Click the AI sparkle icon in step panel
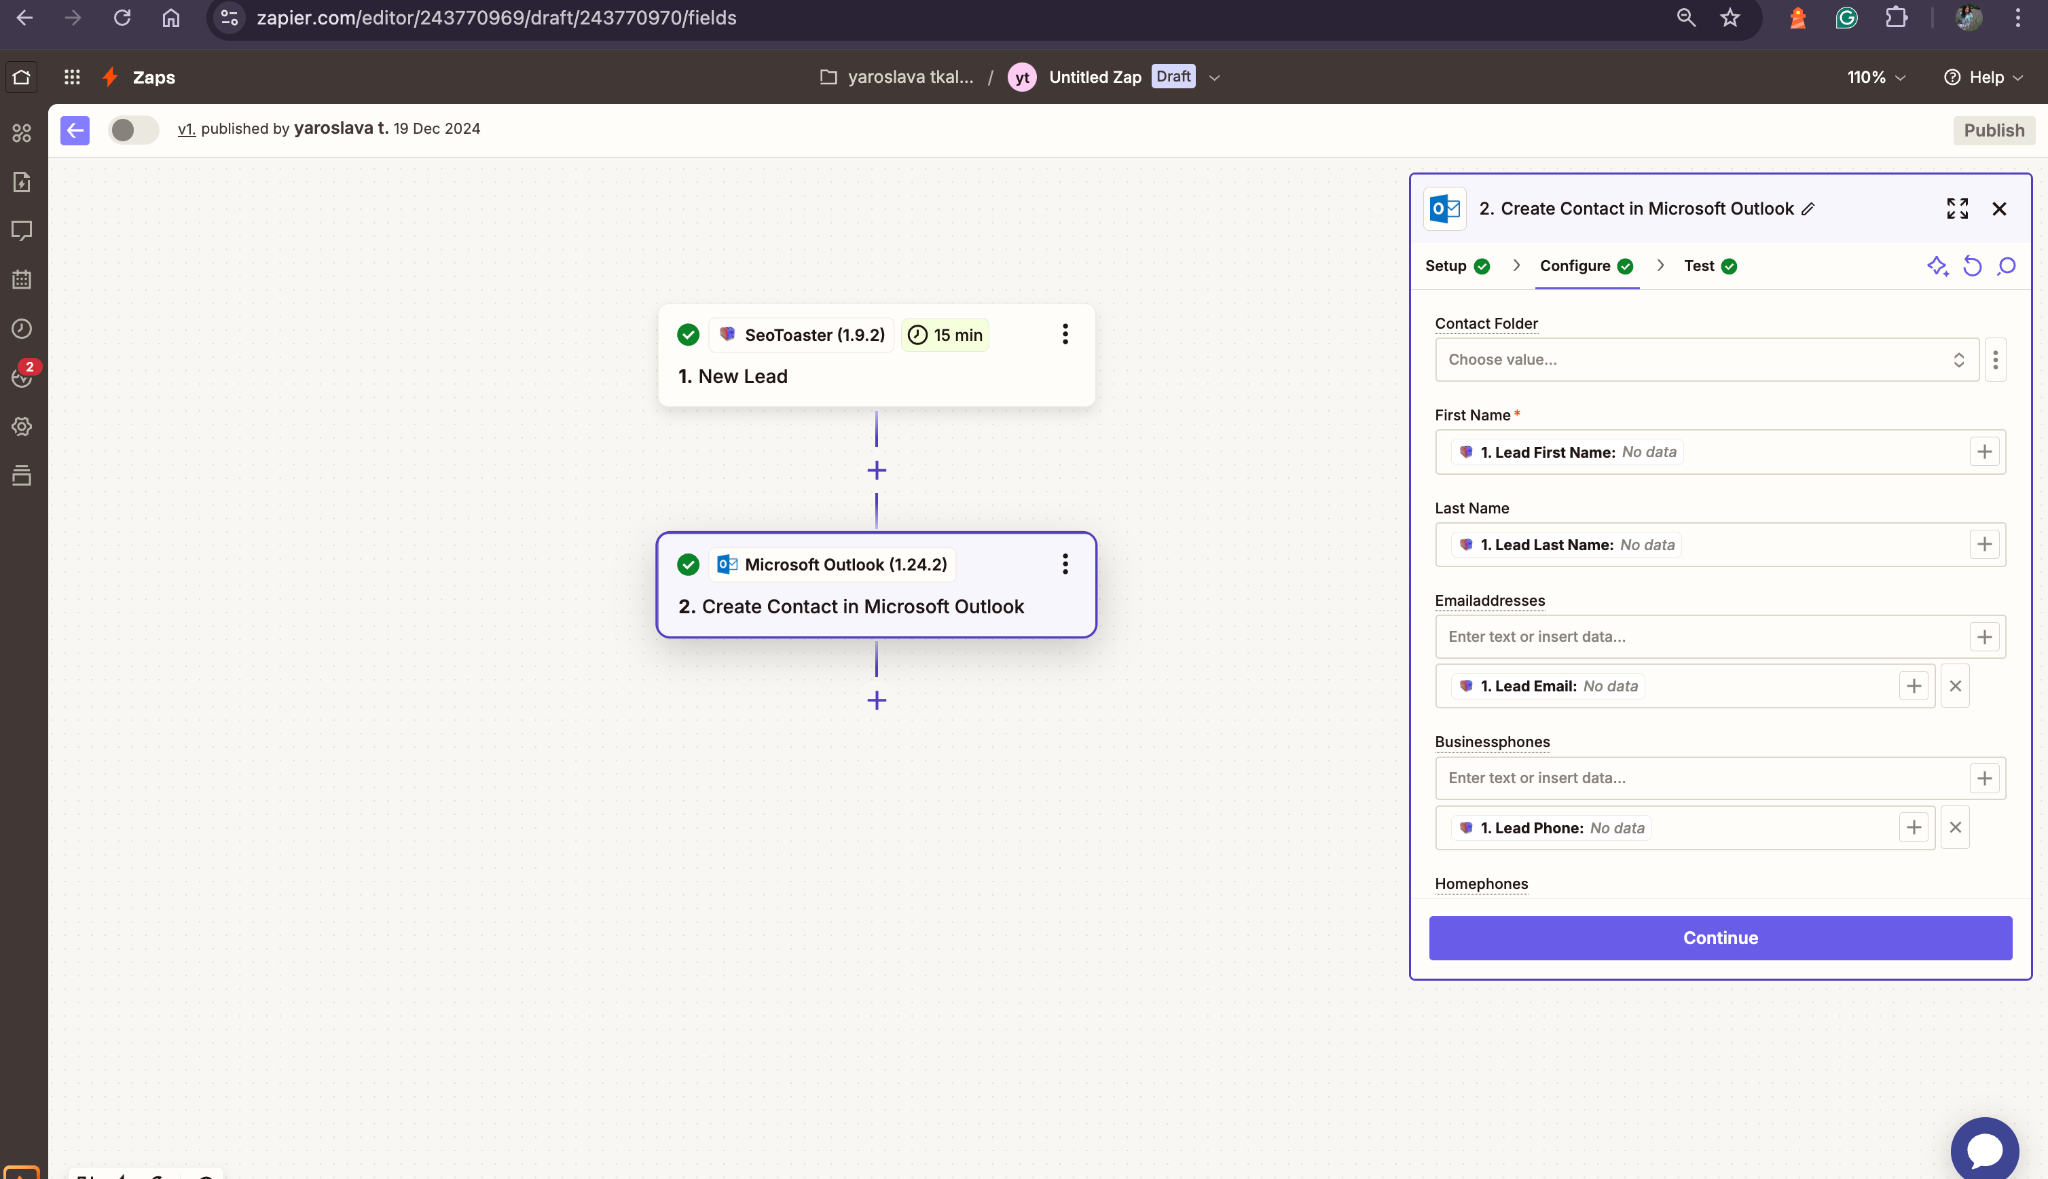Image resolution: width=2048 pixels, height=1179 pixels. point(1938,266)
